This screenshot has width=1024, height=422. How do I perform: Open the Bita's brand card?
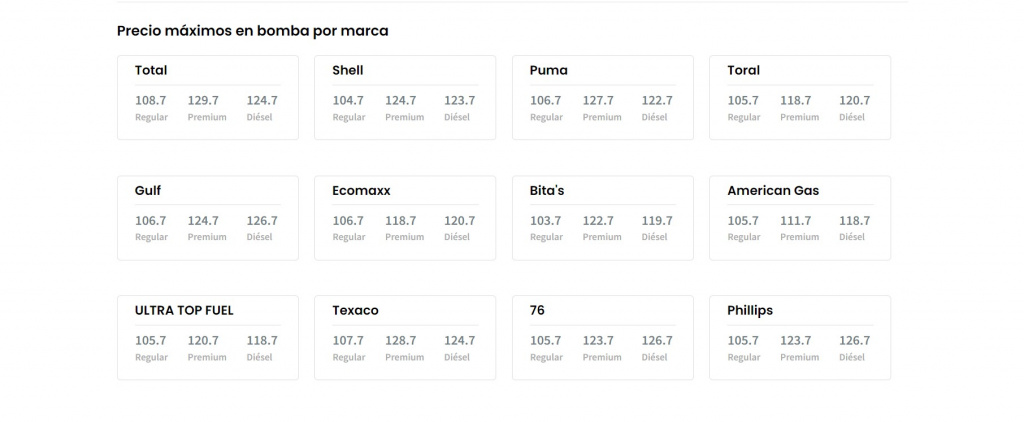pos(547,190)
